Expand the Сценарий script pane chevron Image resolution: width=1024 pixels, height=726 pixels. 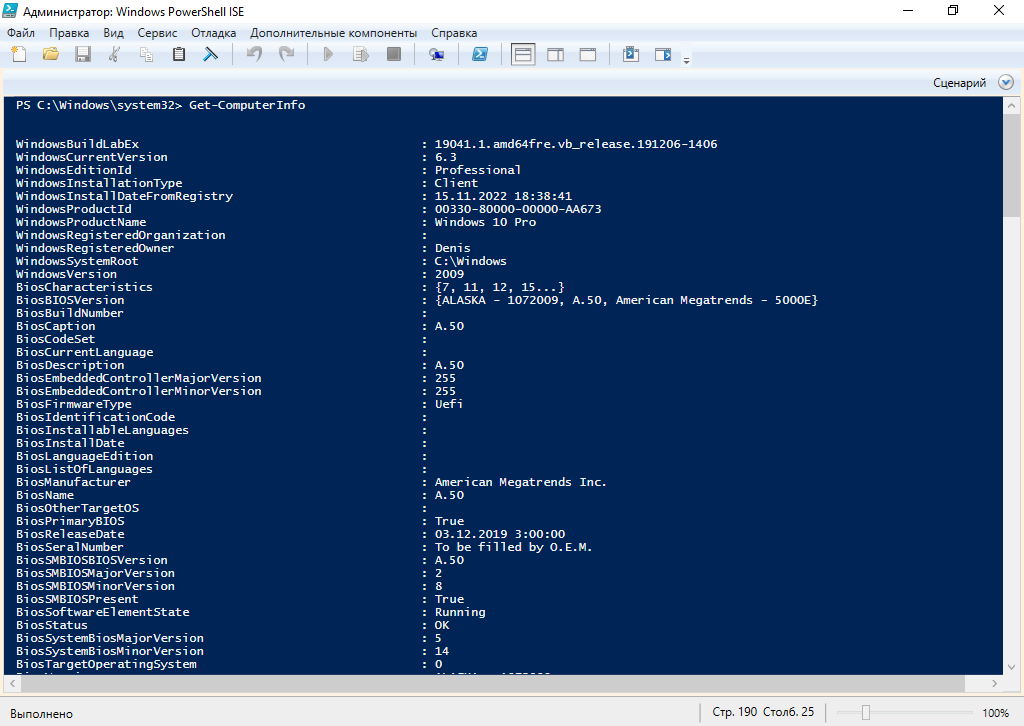(x=1004, y=83)
